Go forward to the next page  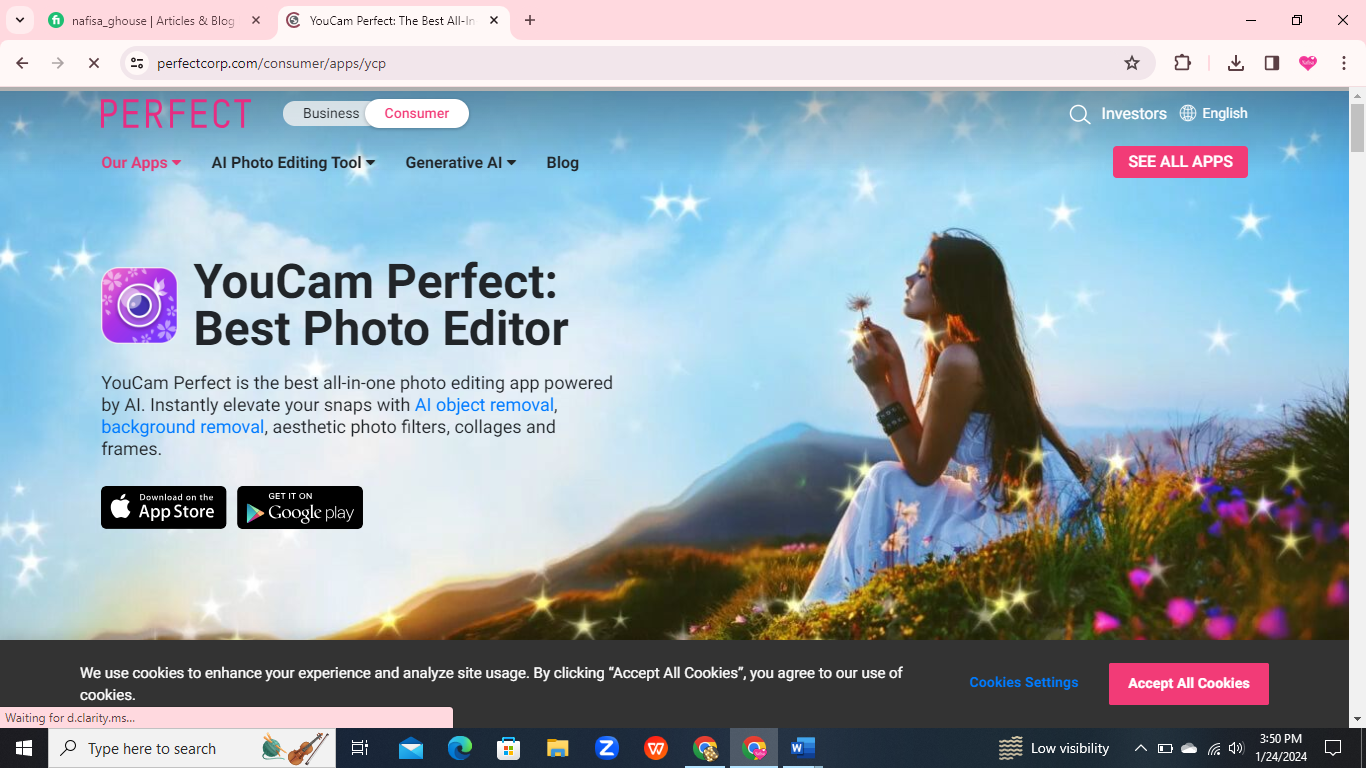coord(58,63)
